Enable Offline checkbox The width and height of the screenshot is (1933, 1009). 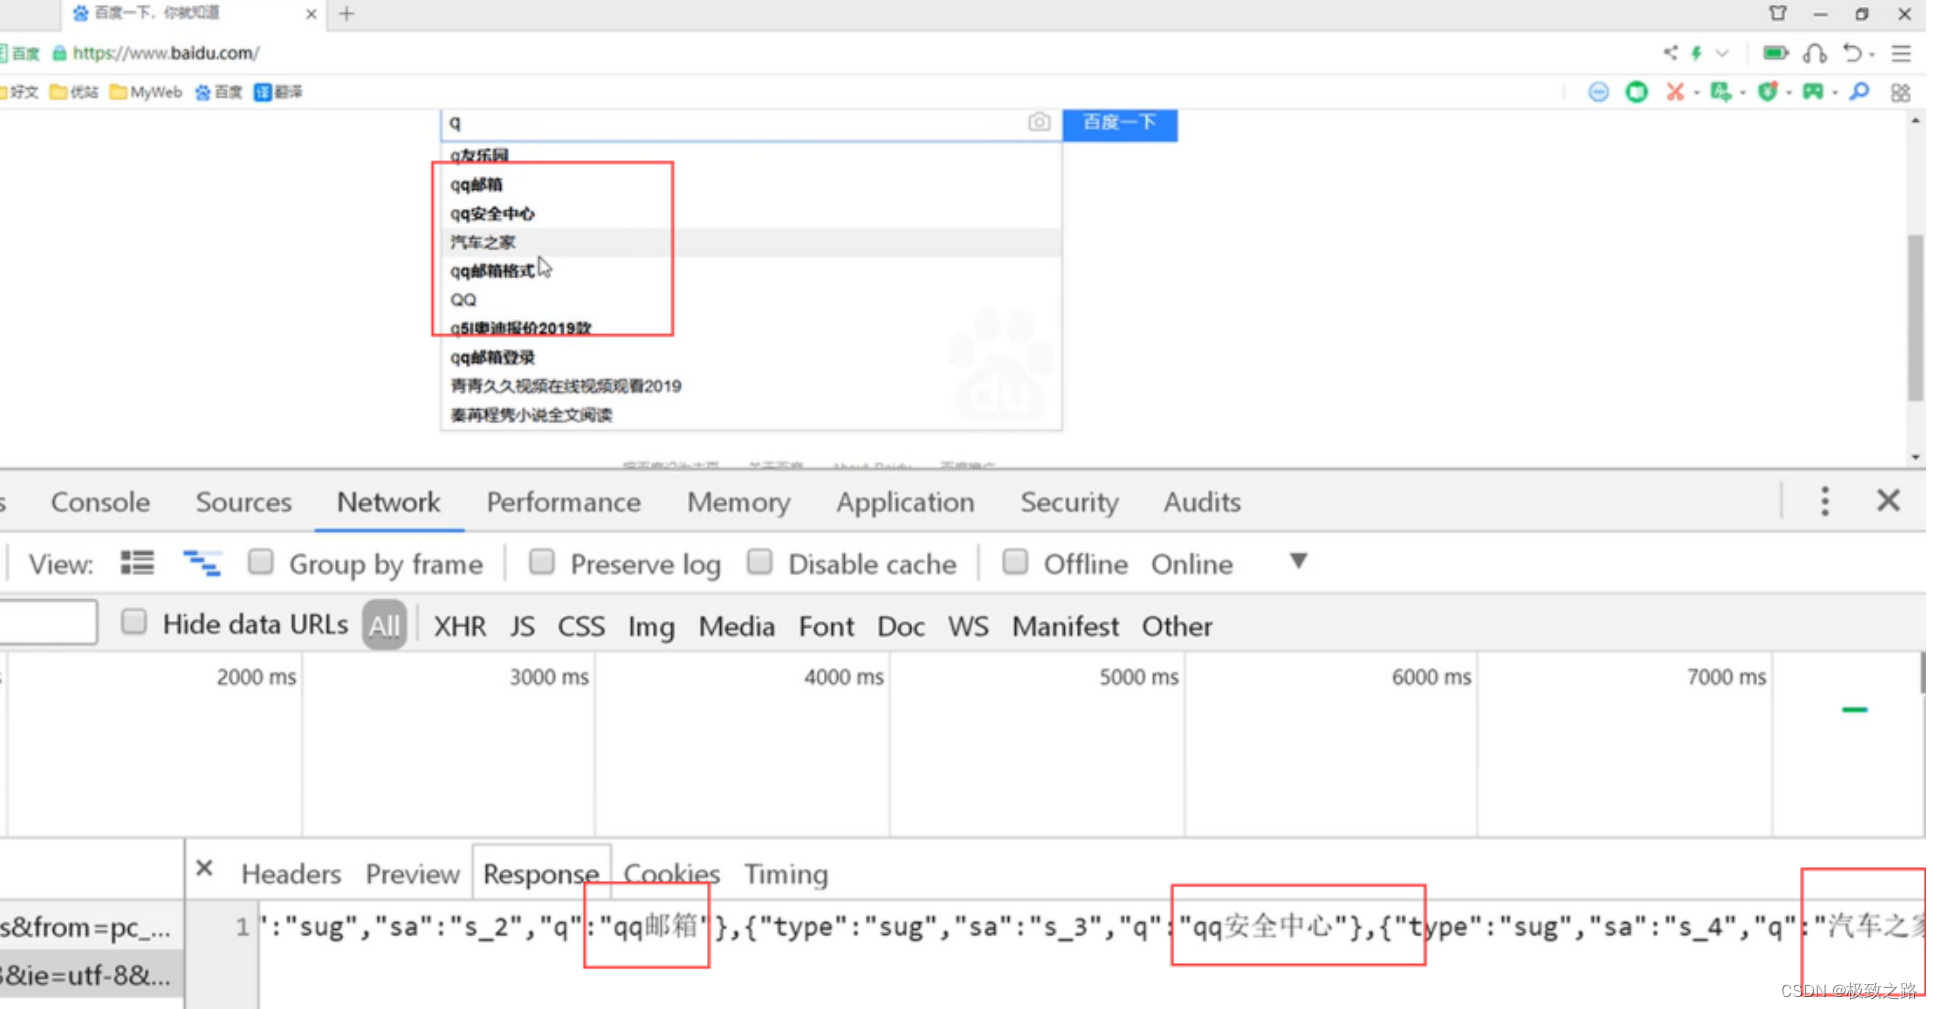pyautogui.click(x=1015, y=562)
